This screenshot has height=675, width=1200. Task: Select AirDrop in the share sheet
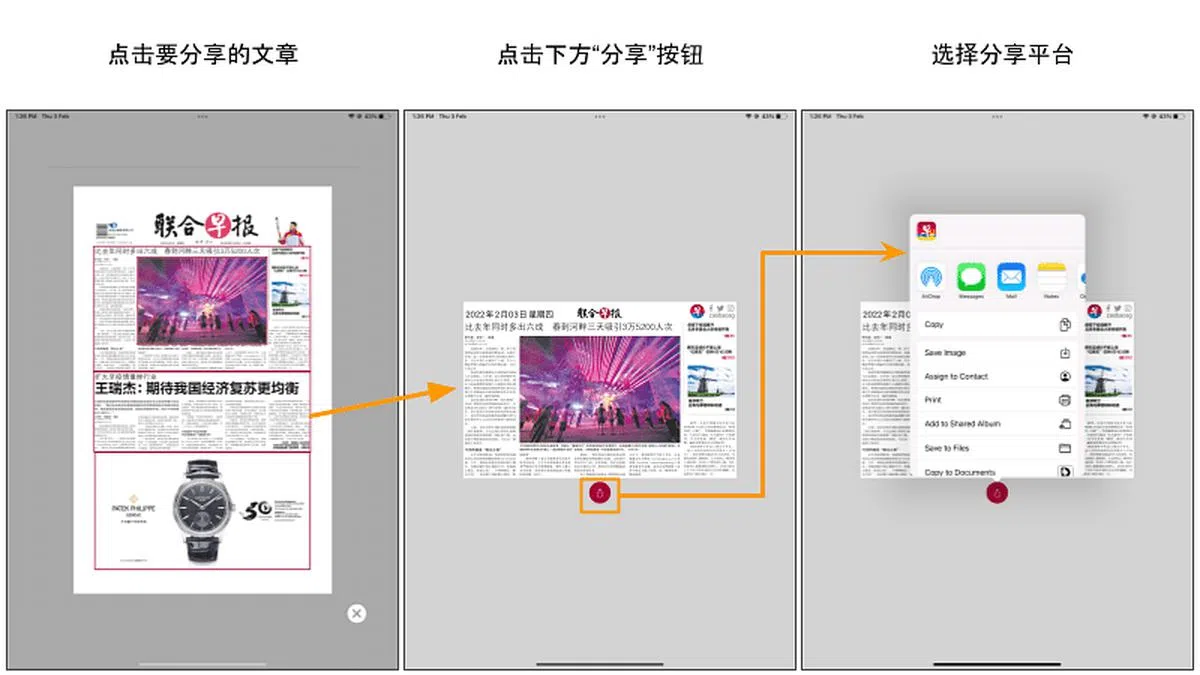(x=932, y=277)
